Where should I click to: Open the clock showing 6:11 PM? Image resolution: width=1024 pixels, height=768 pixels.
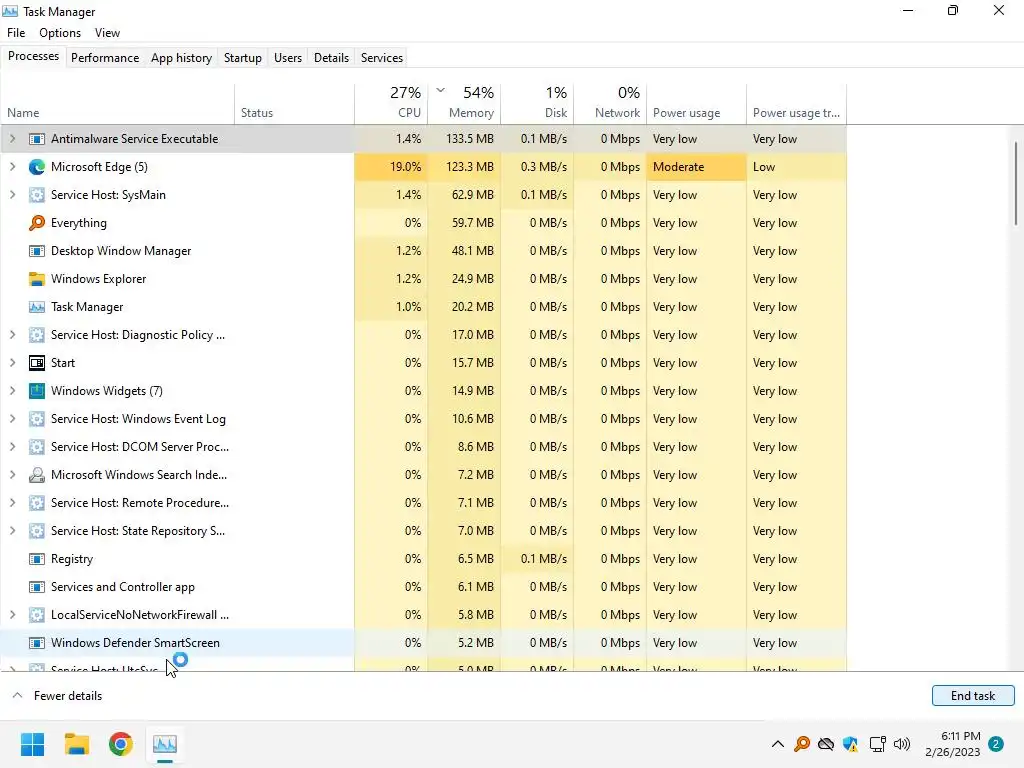click(952, 744)
